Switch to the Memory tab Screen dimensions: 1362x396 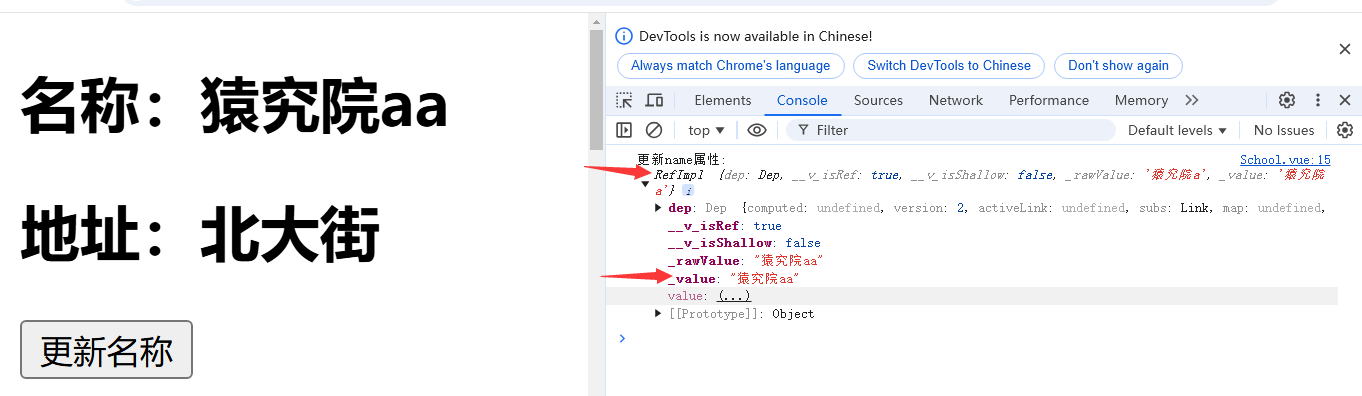pos(1141,100)
